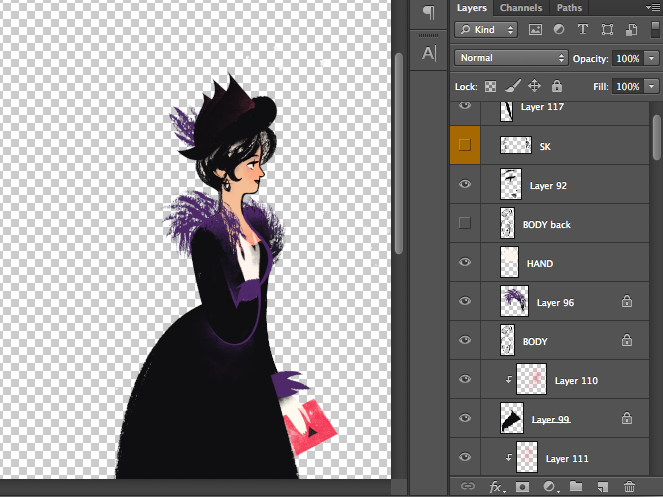Filter layers by smart objects icon
663x497 pixels.
click(631, 30)
